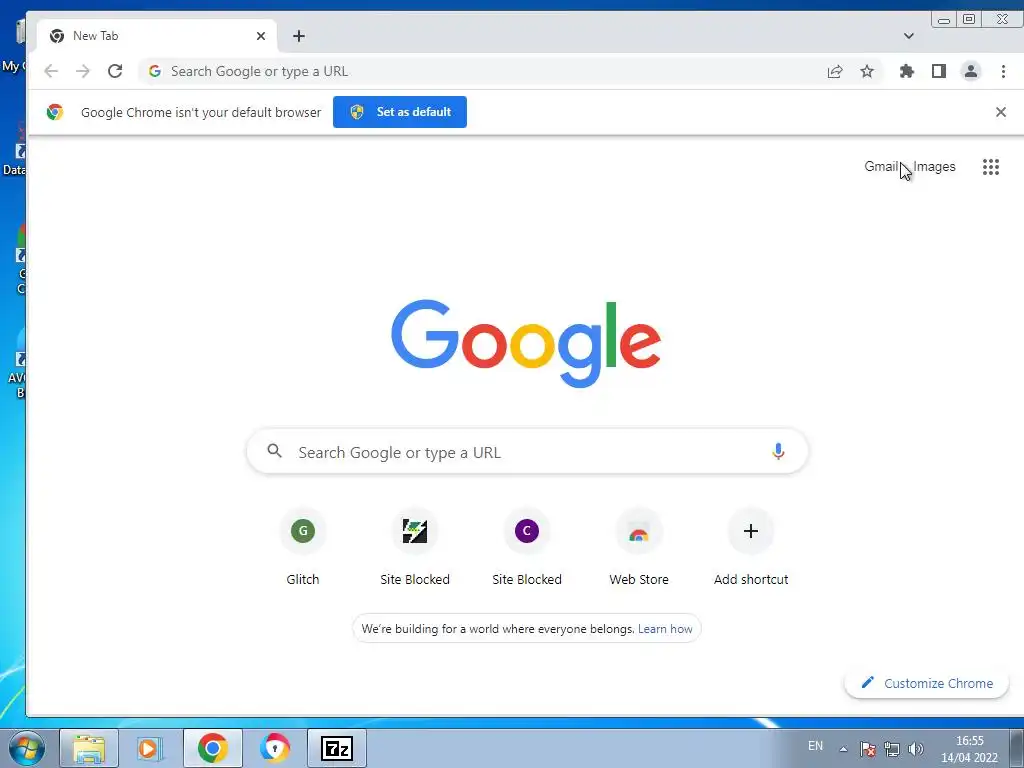Viewport: 1024px width, 768px height.
Task: Open the Web Store shortcut
Action: tap(639, 547)
